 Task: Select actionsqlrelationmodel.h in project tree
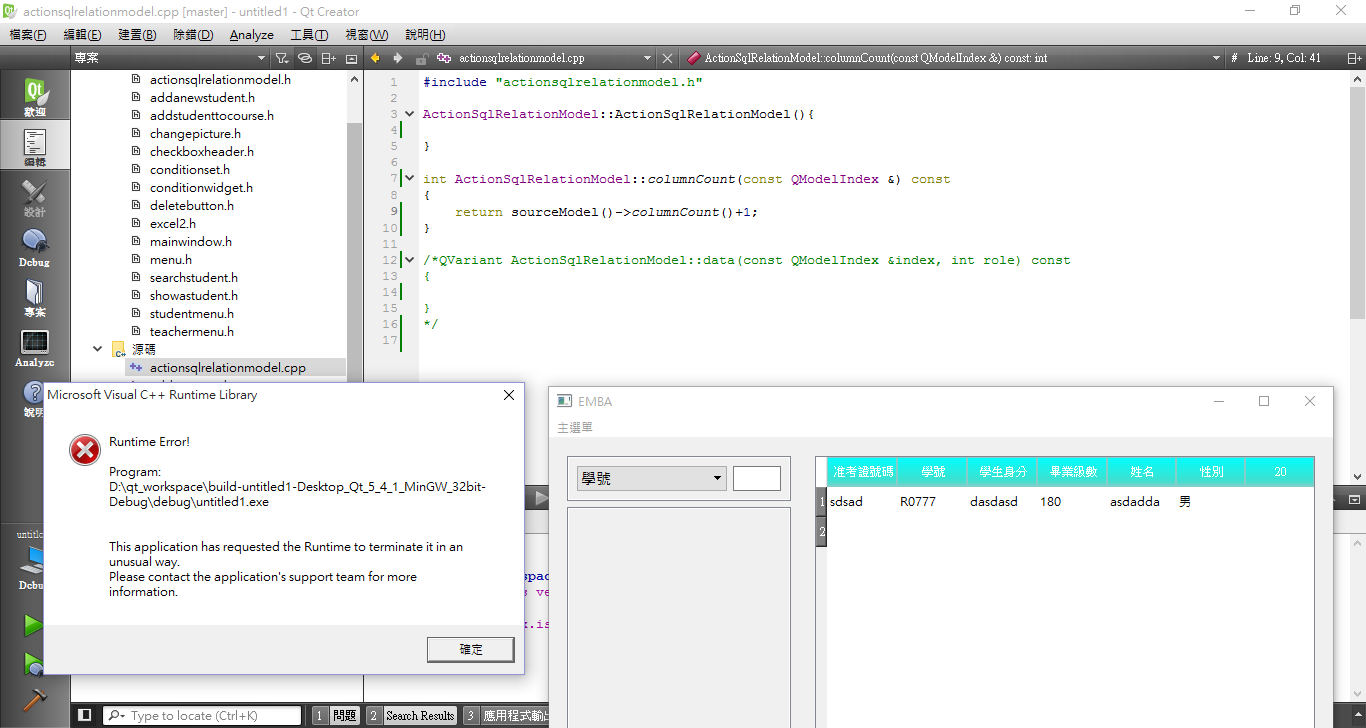220,80
